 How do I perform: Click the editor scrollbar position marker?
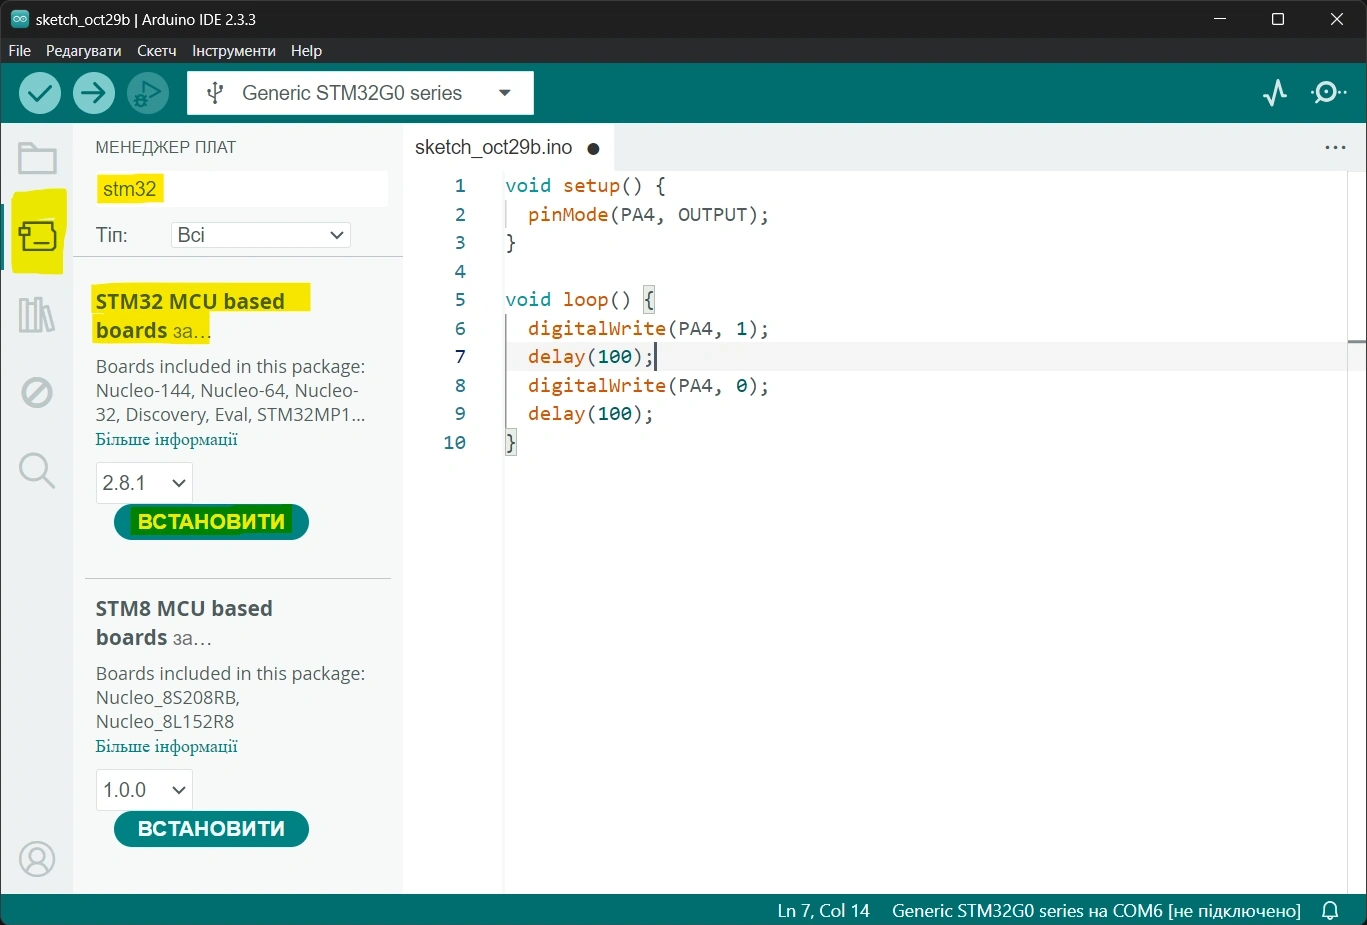pos(1357,342)
